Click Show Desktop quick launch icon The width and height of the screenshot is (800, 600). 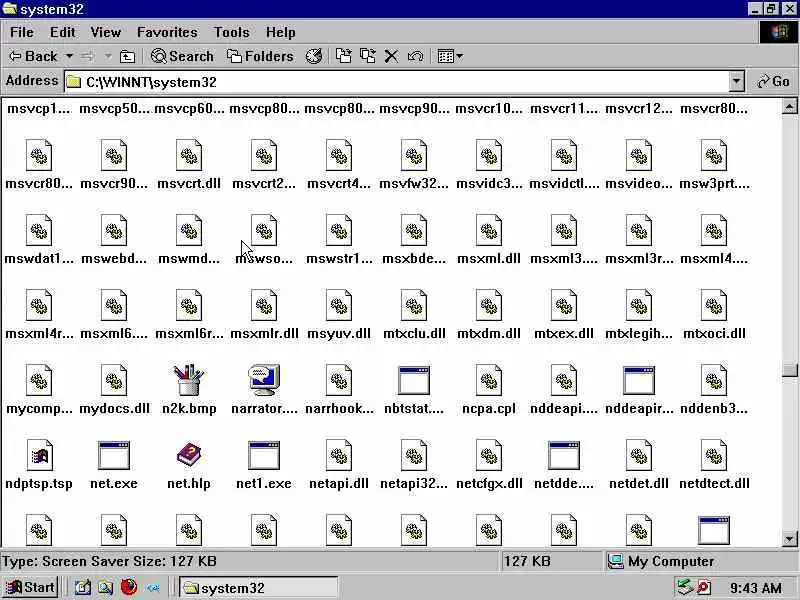[83, 588]
